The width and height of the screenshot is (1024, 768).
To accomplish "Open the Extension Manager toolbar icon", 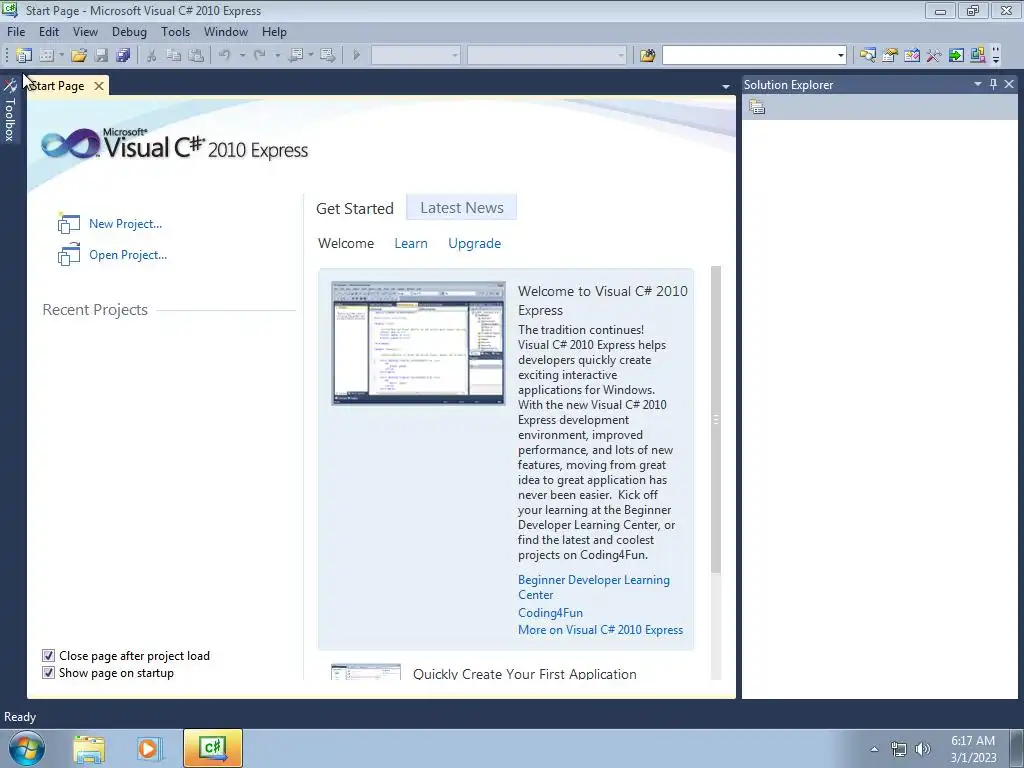I will pos(978,56).
